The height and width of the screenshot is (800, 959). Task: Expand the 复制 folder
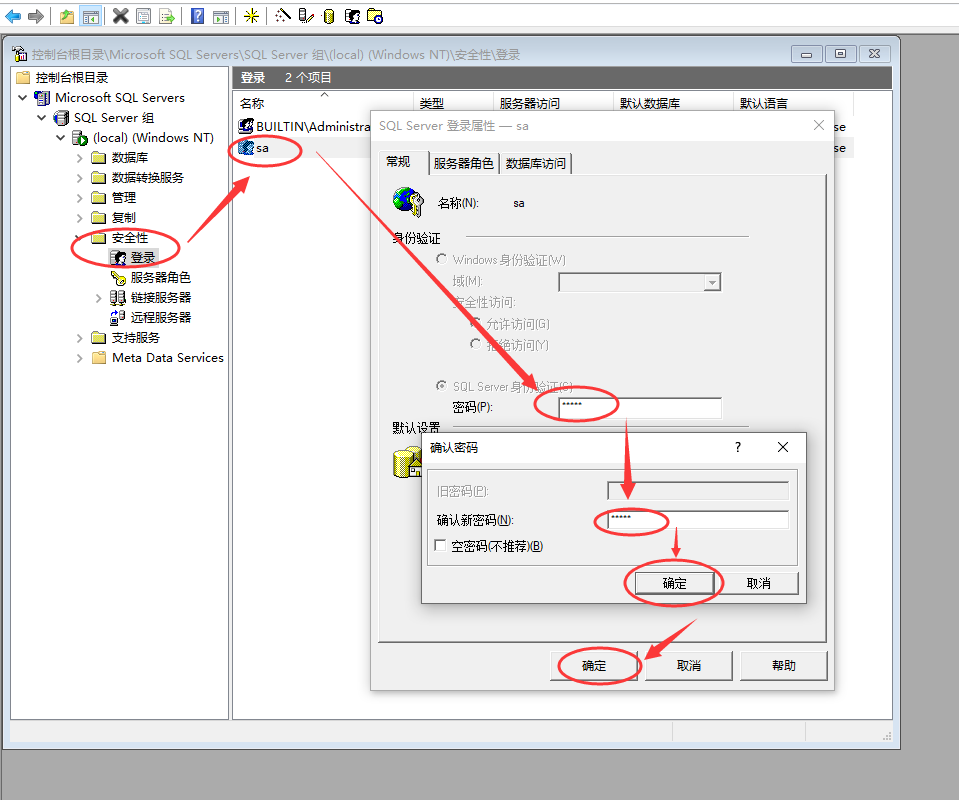(x=80, y=218)
